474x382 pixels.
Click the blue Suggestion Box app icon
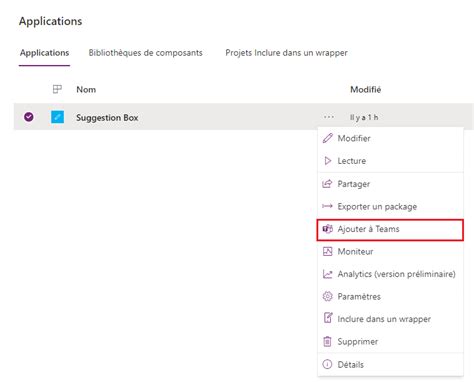coord(57,117)
